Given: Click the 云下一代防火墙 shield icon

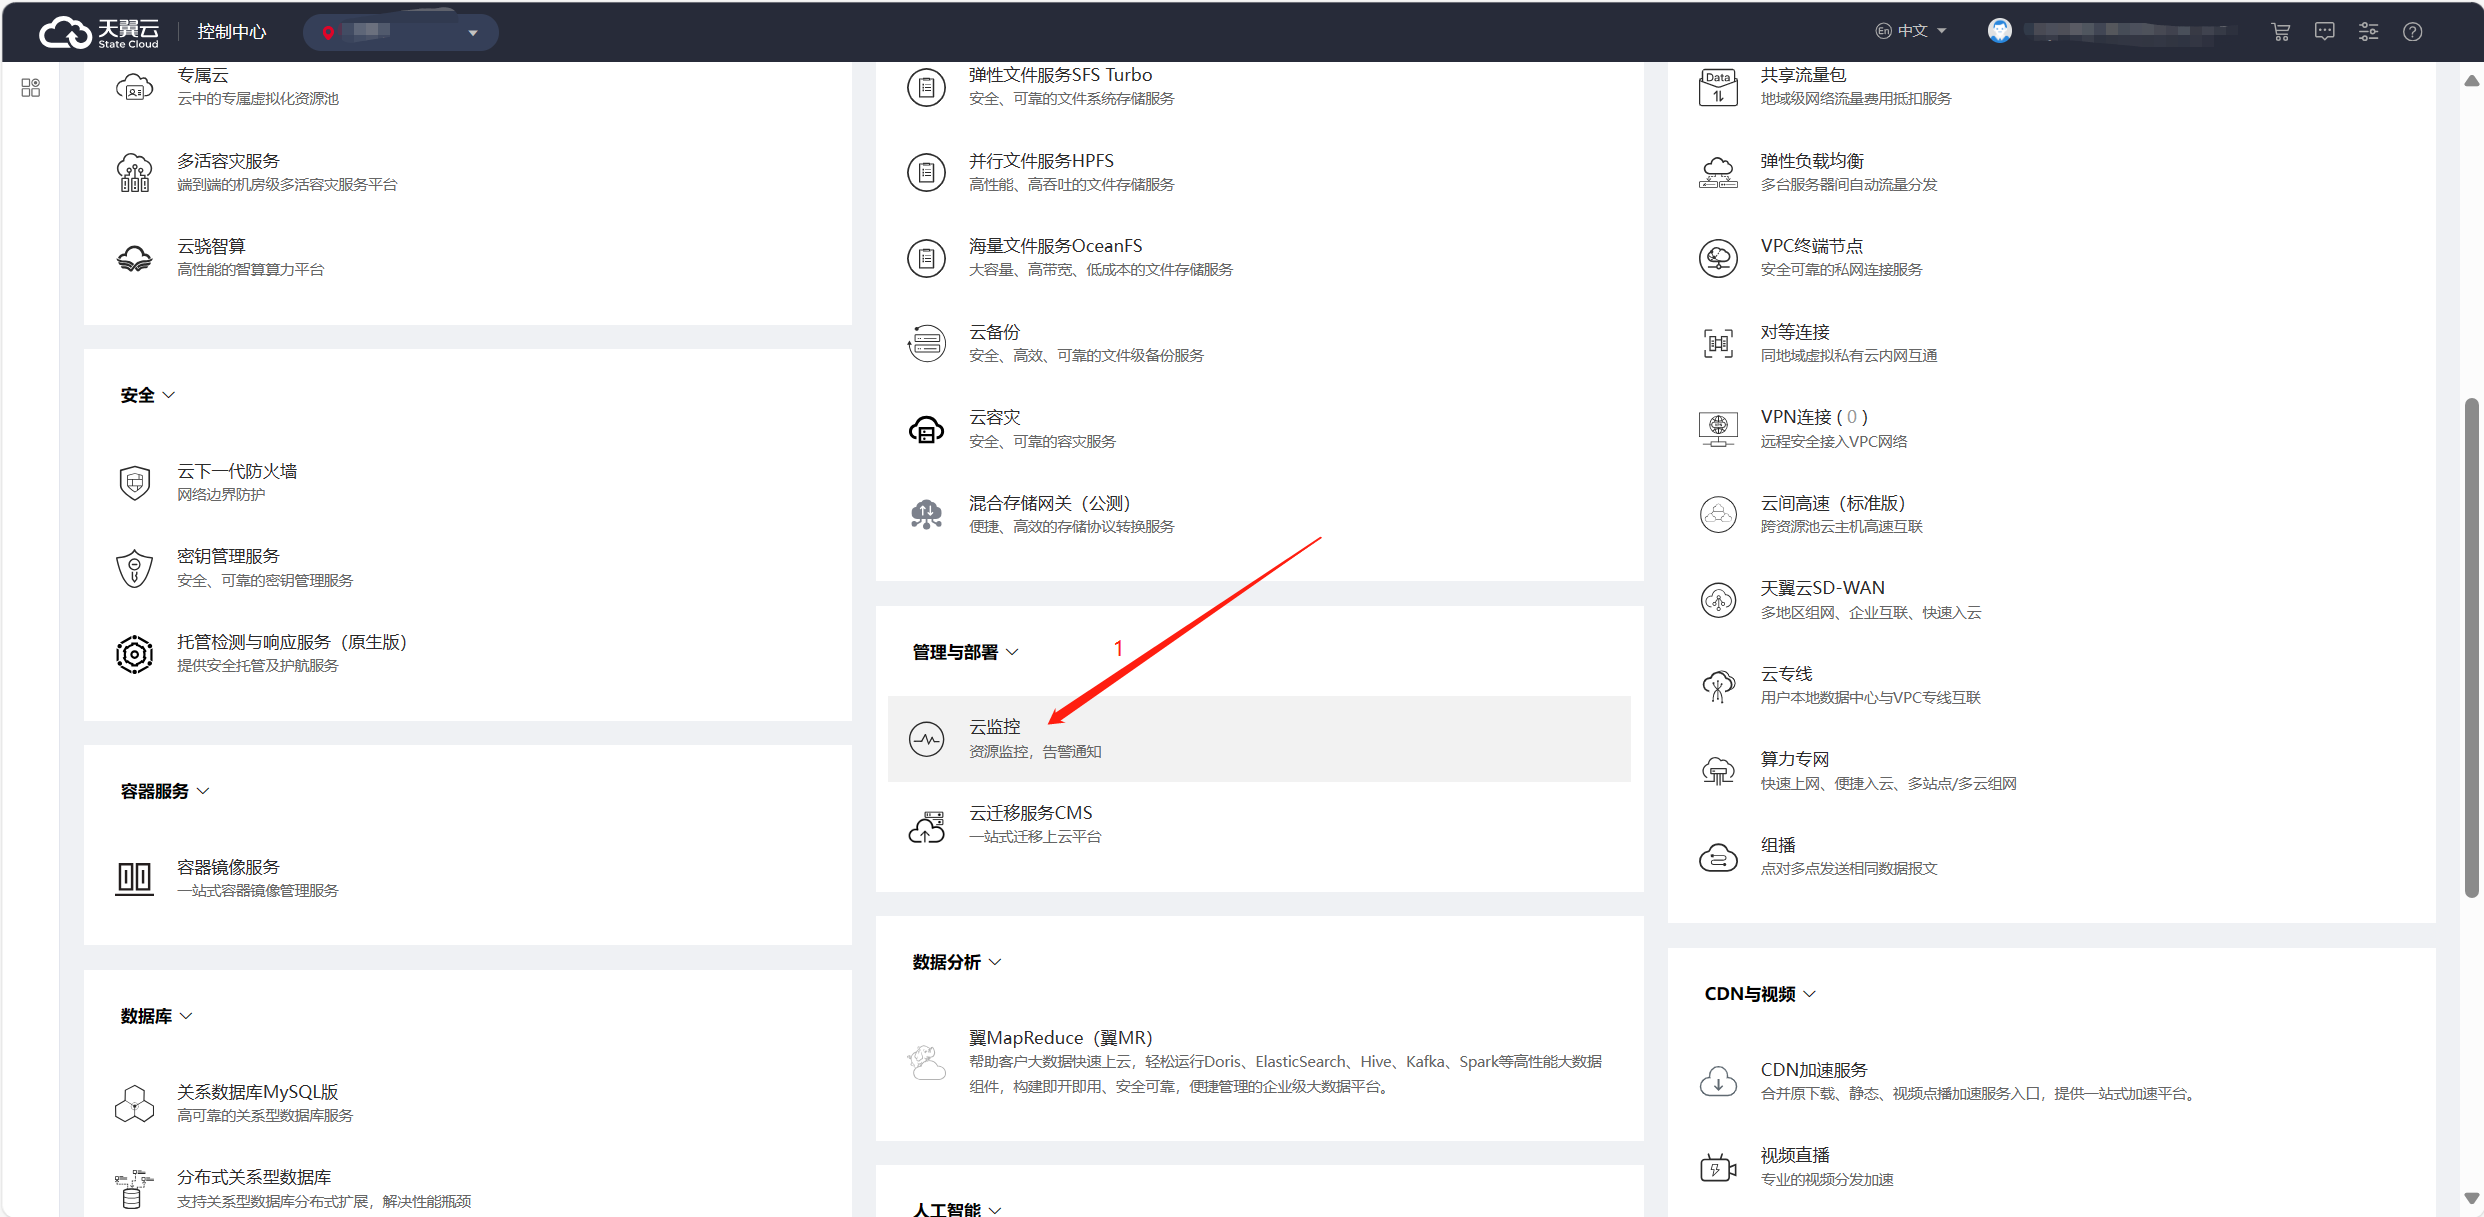Looking at the screenshot, I should coord(135,483).
